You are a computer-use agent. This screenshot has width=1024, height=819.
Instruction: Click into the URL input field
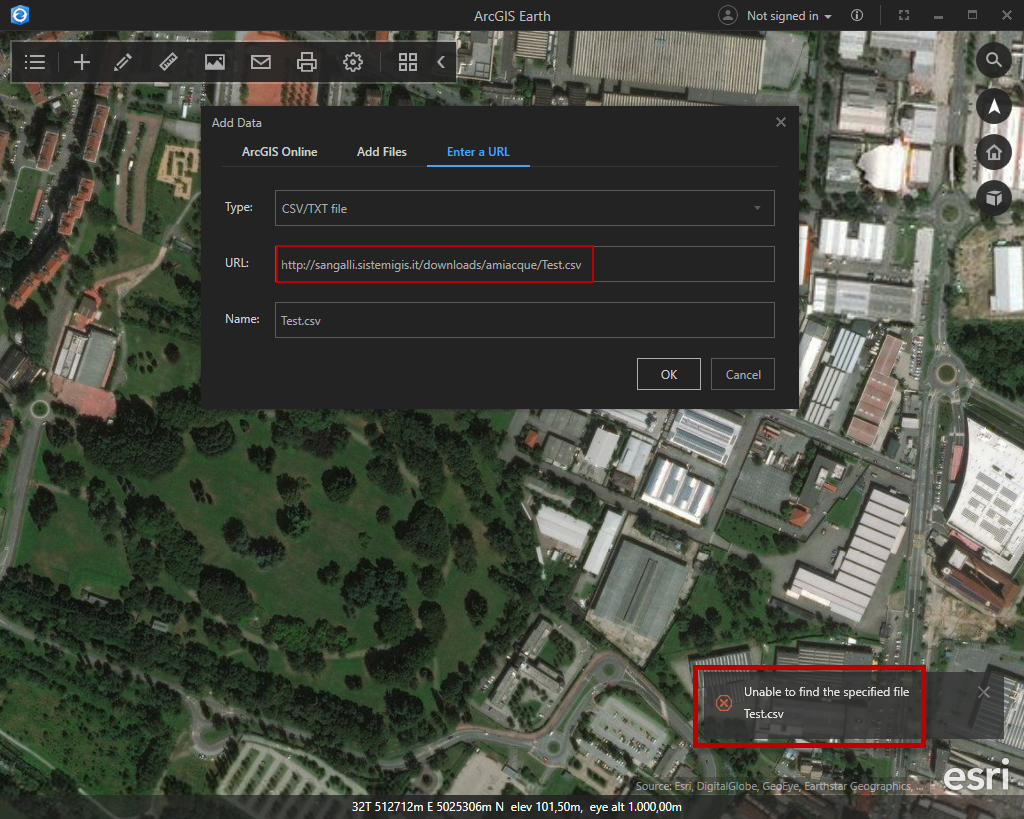(x=524, y=264)
